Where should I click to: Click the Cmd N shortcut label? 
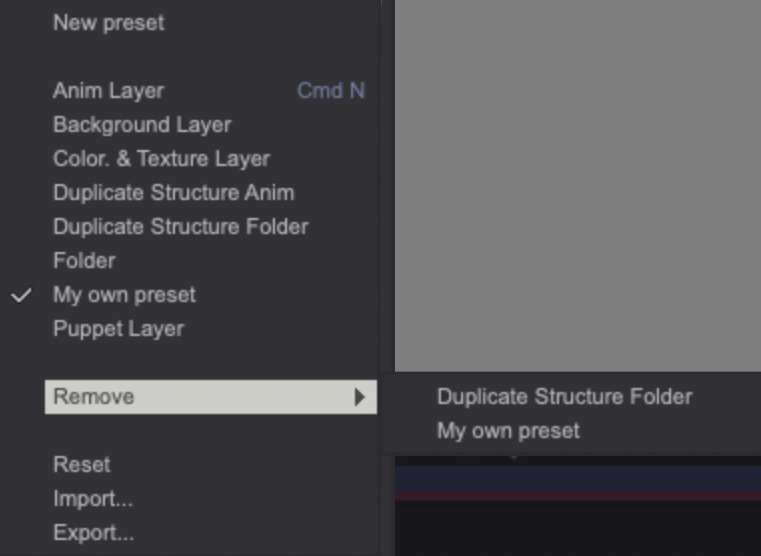click(x=331, y=90)
